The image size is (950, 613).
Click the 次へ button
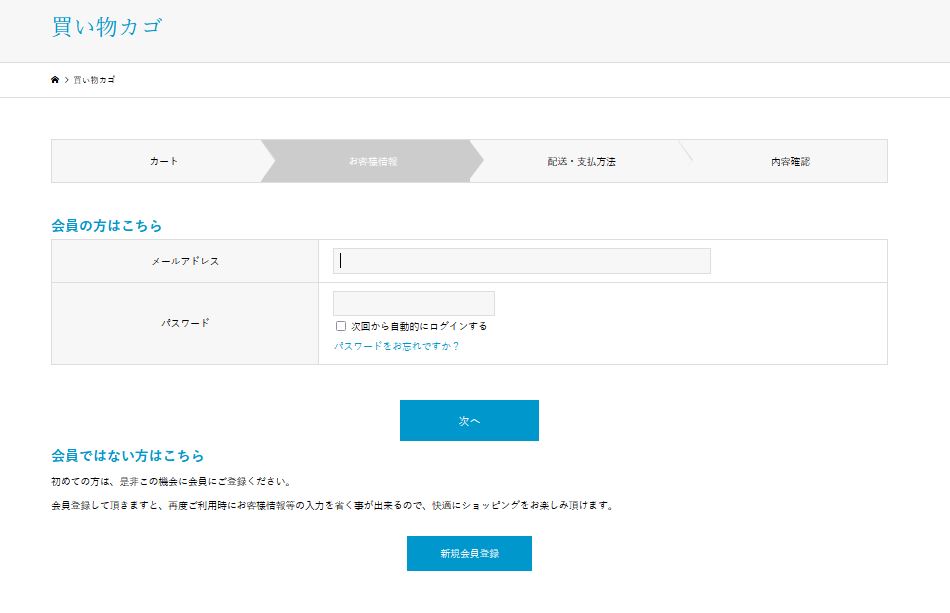point(469,420)
